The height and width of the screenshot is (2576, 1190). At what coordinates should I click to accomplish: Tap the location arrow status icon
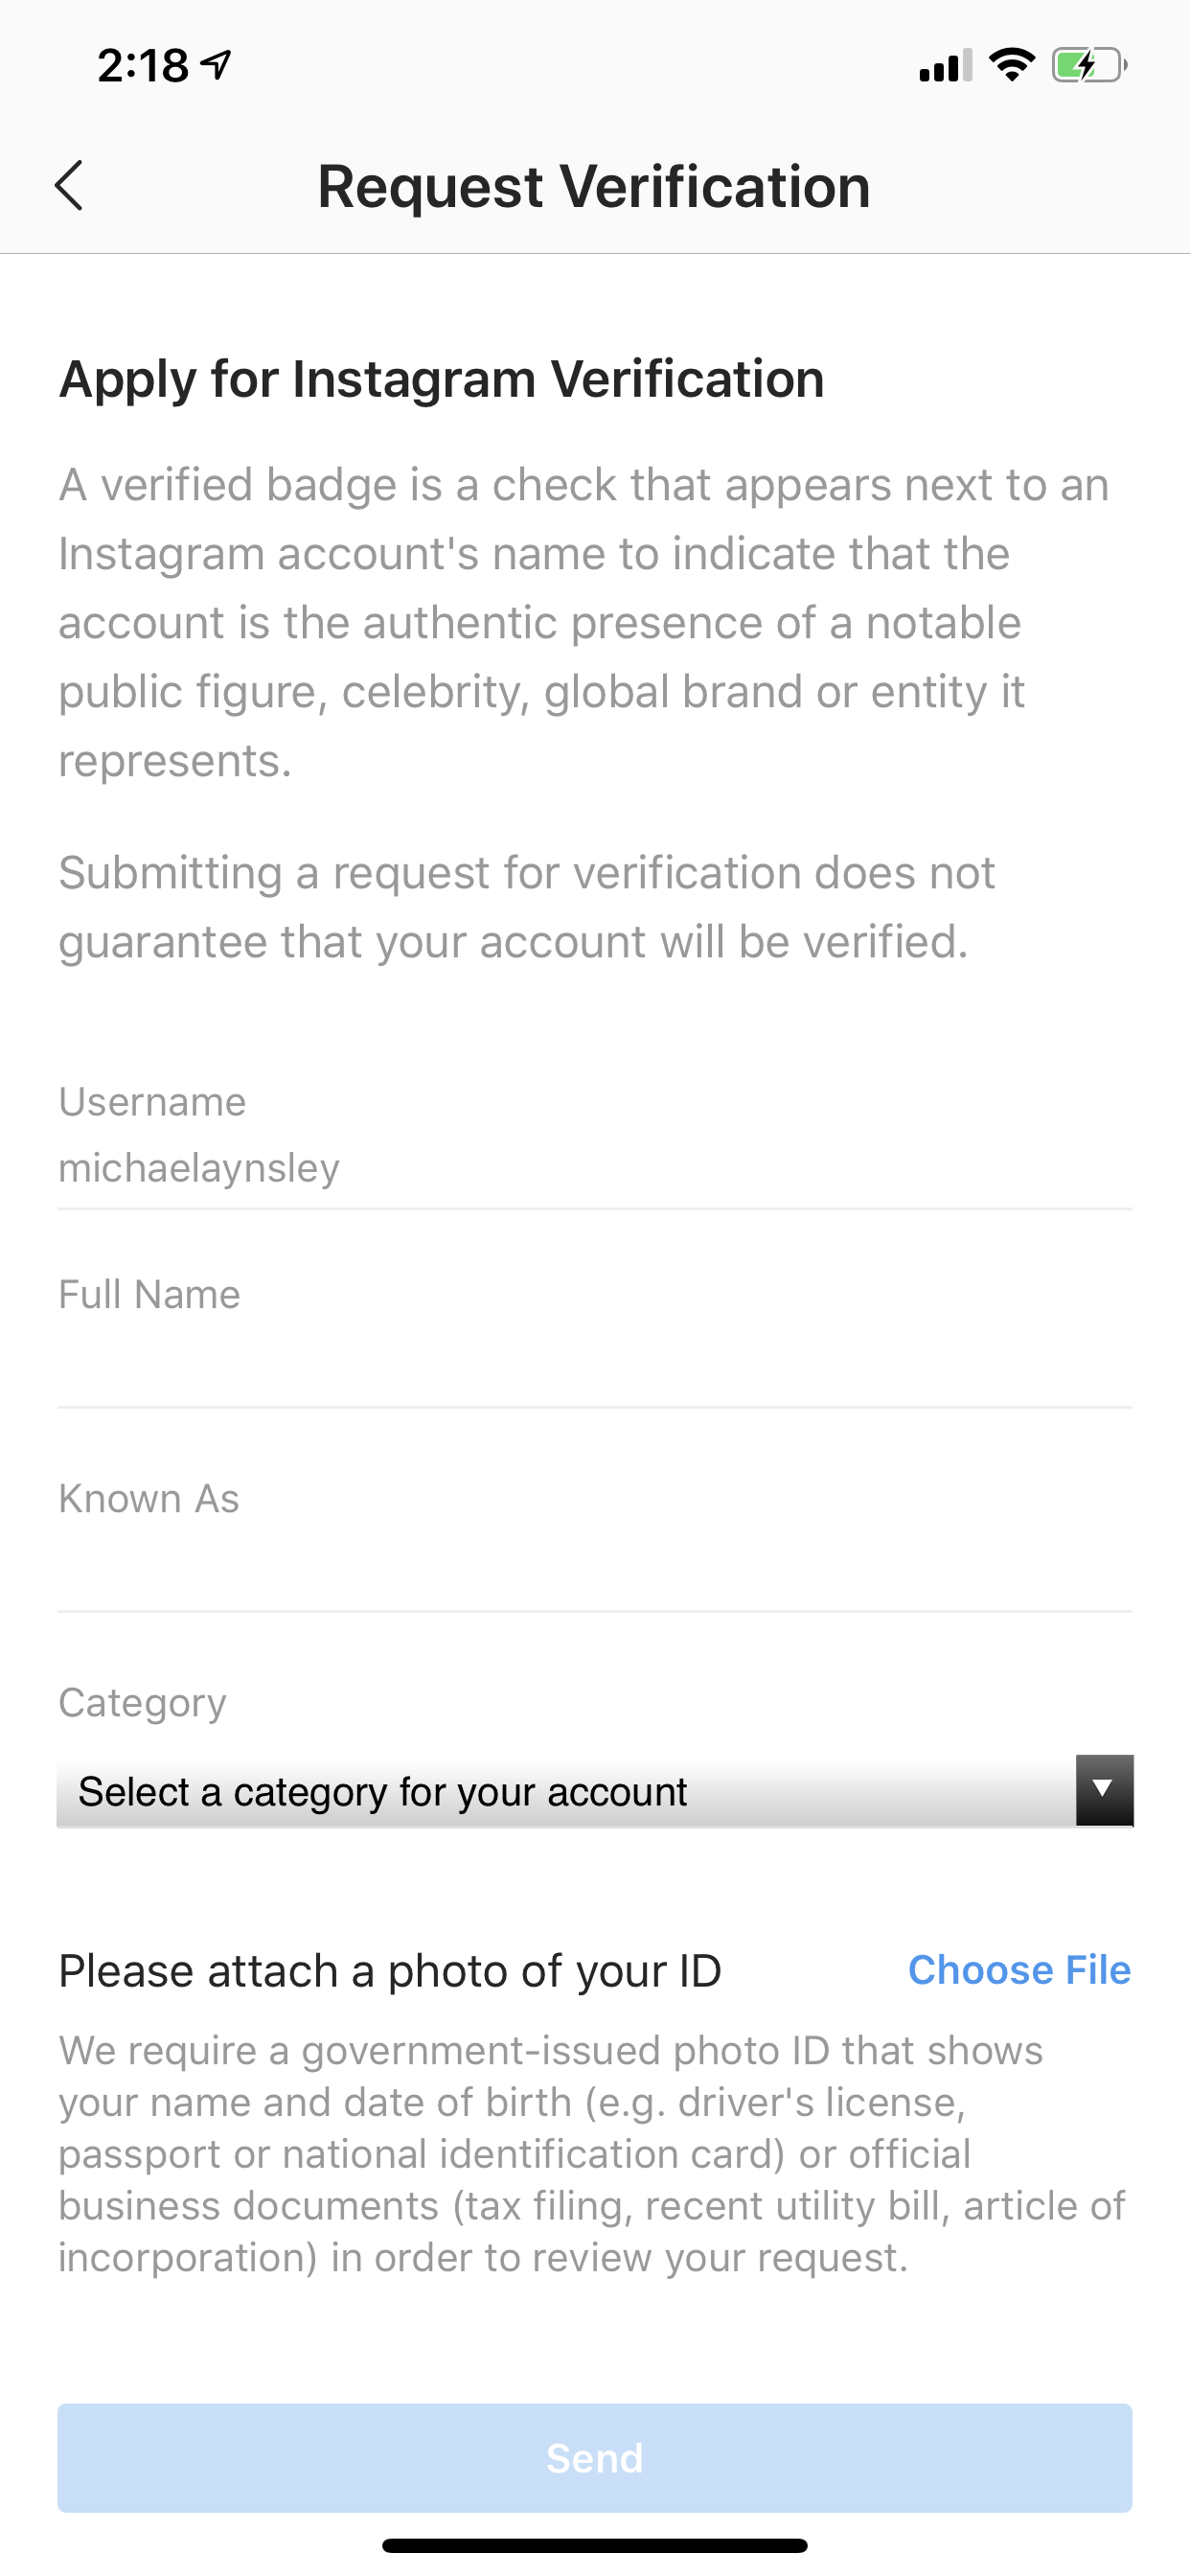point(216,65)
